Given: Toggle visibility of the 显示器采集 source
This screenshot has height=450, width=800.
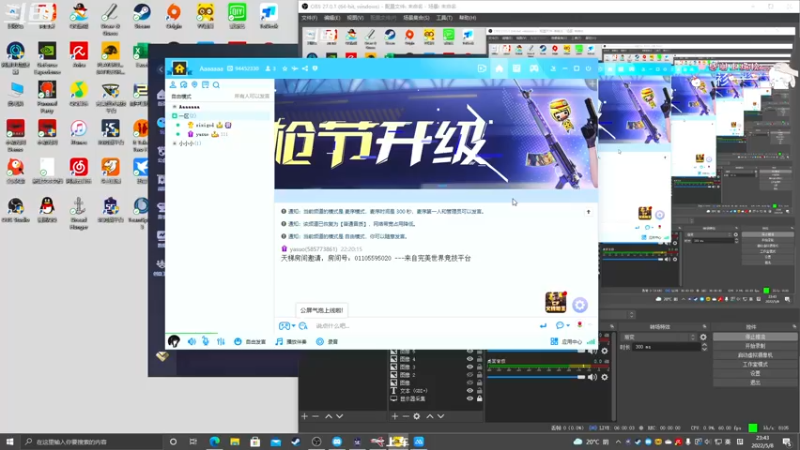Looking at the screenshot, I should click(x=470, y=398).
